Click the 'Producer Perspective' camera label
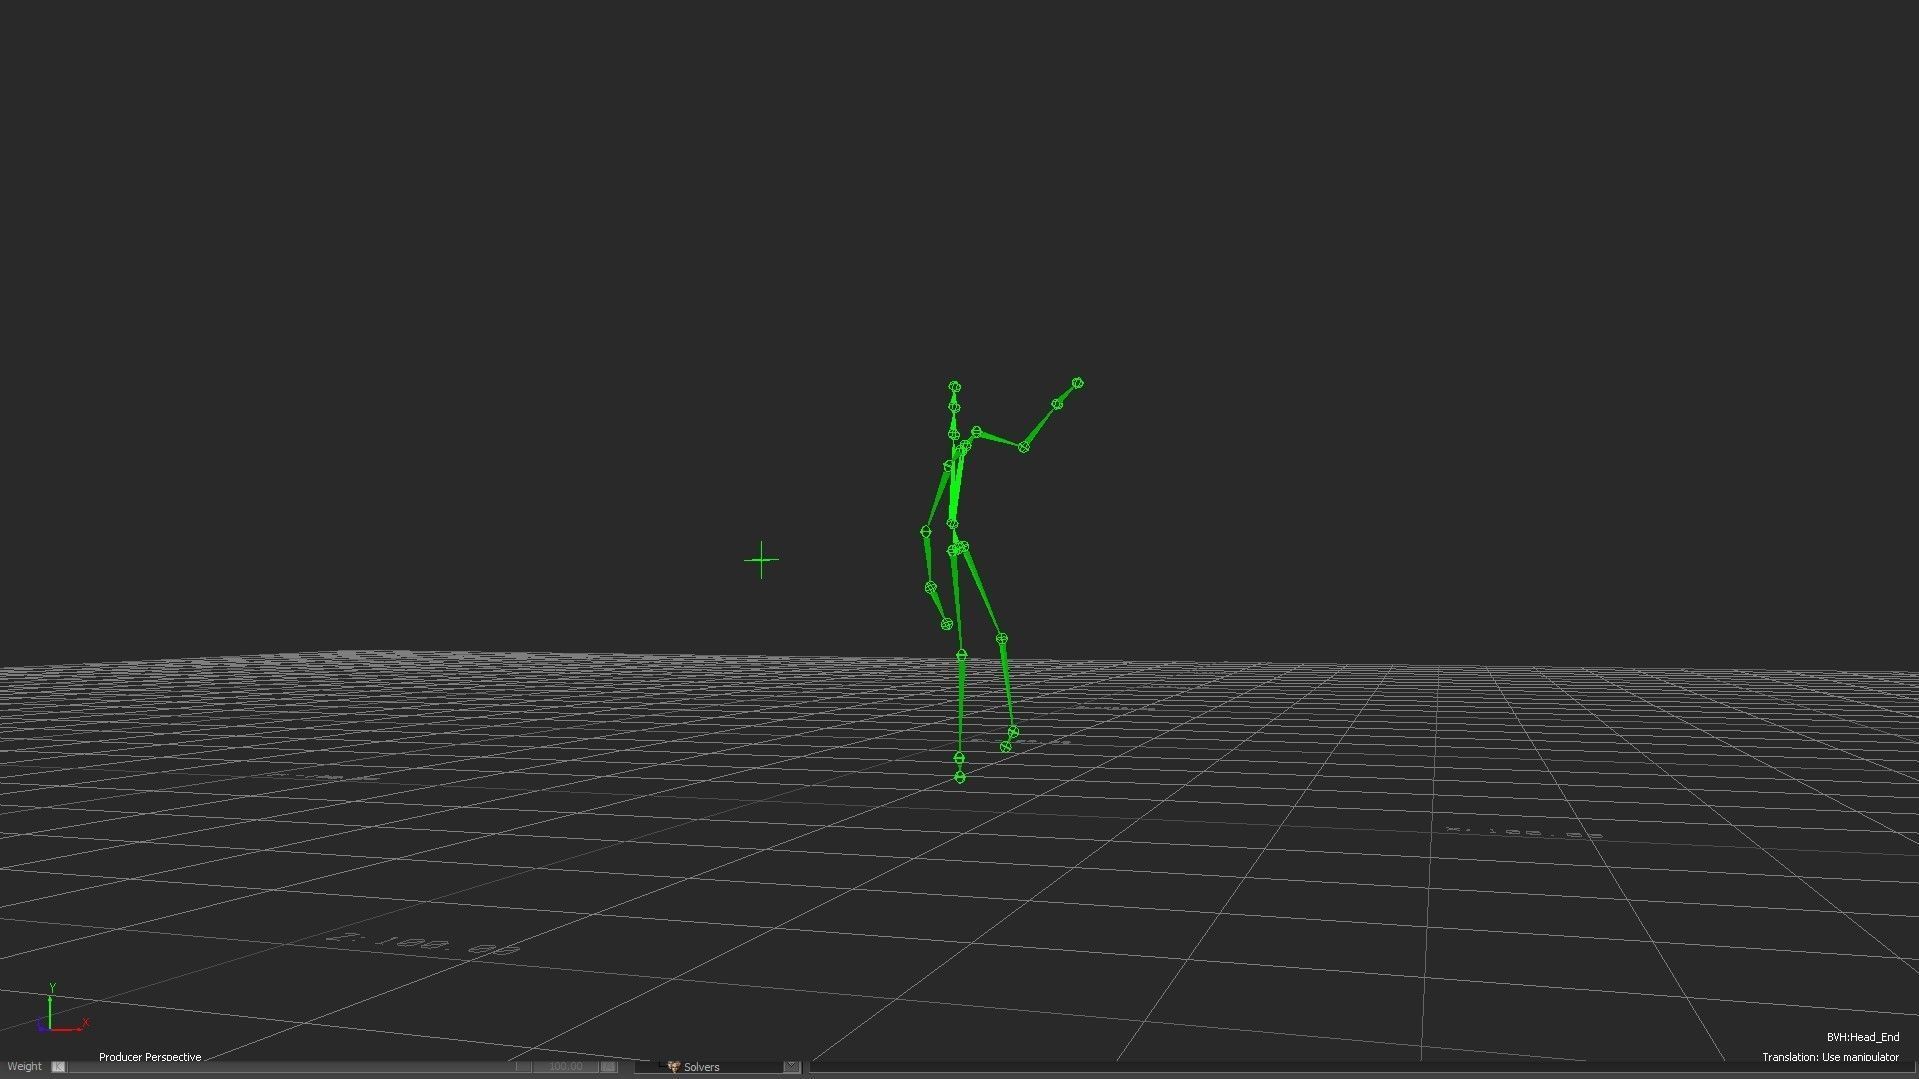Image resolution: width=1919 pixels, height=1079 pixels. (x=150, y=1057)
